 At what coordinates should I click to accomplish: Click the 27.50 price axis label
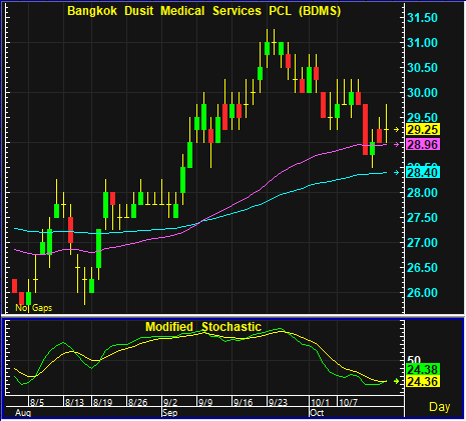coord(422,218)
